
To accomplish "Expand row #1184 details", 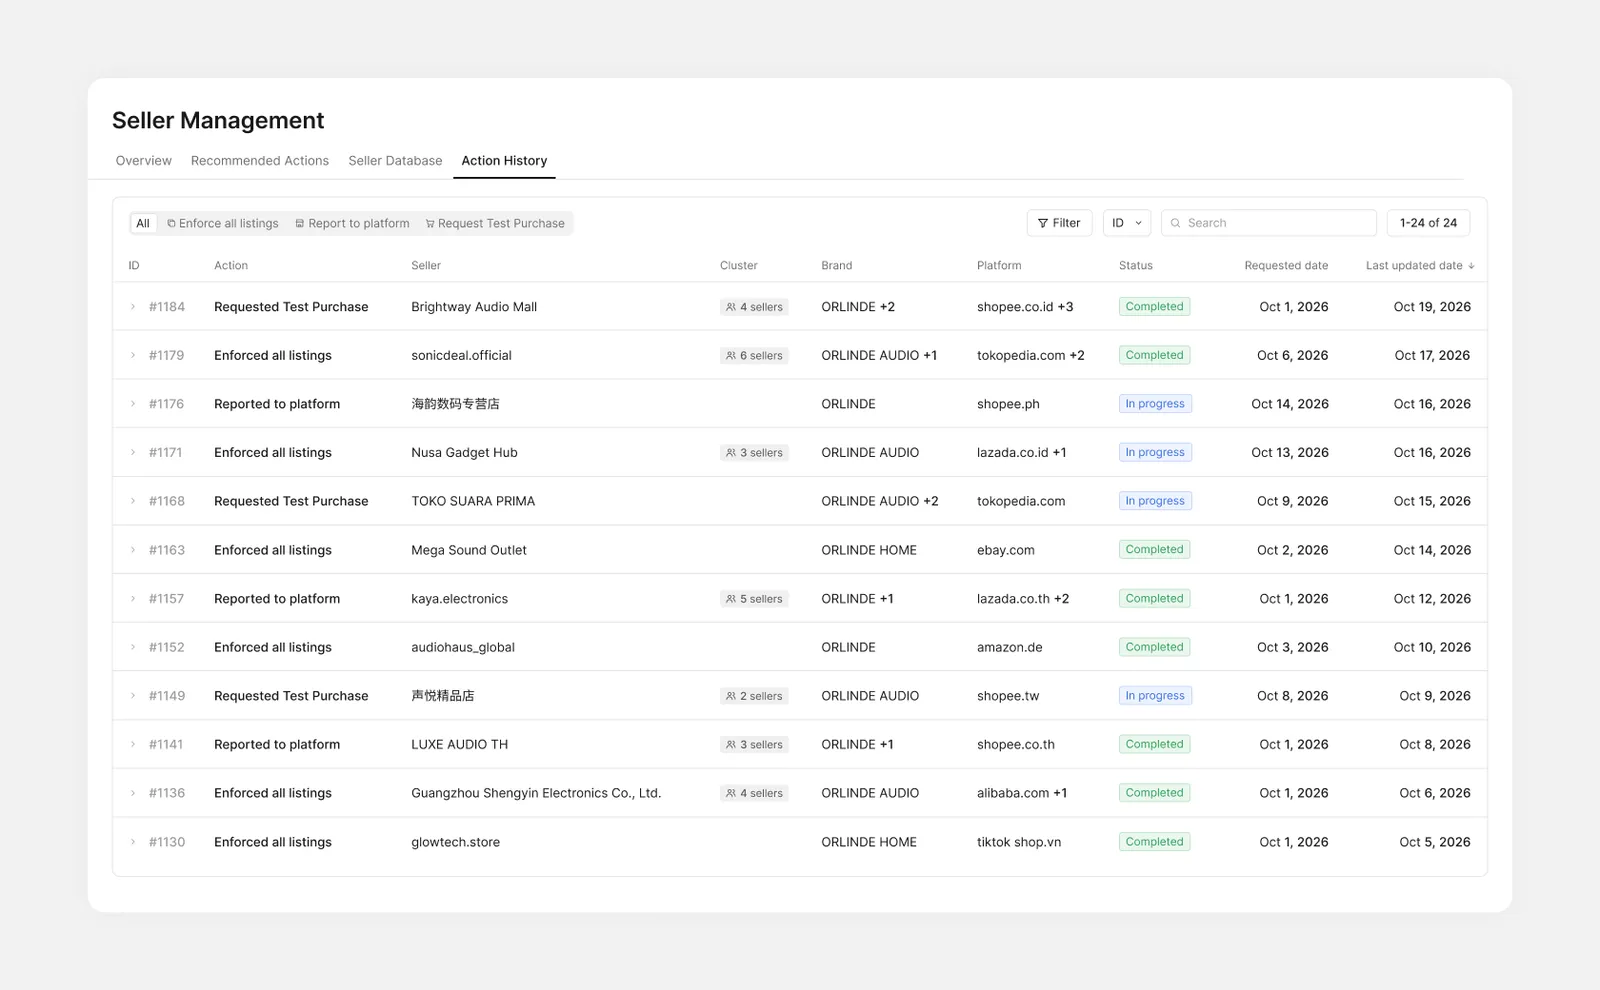I will [133, 307].
